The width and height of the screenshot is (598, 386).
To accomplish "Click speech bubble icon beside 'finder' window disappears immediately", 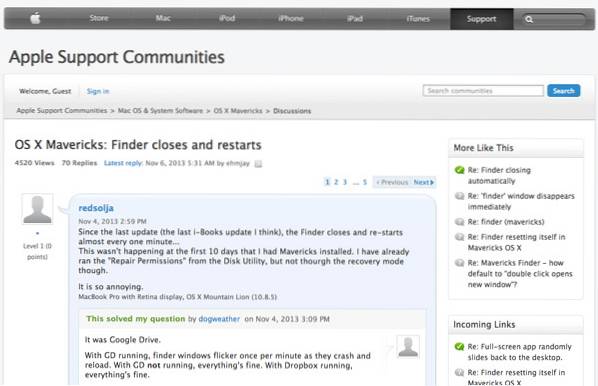I will tap(460, 196).
